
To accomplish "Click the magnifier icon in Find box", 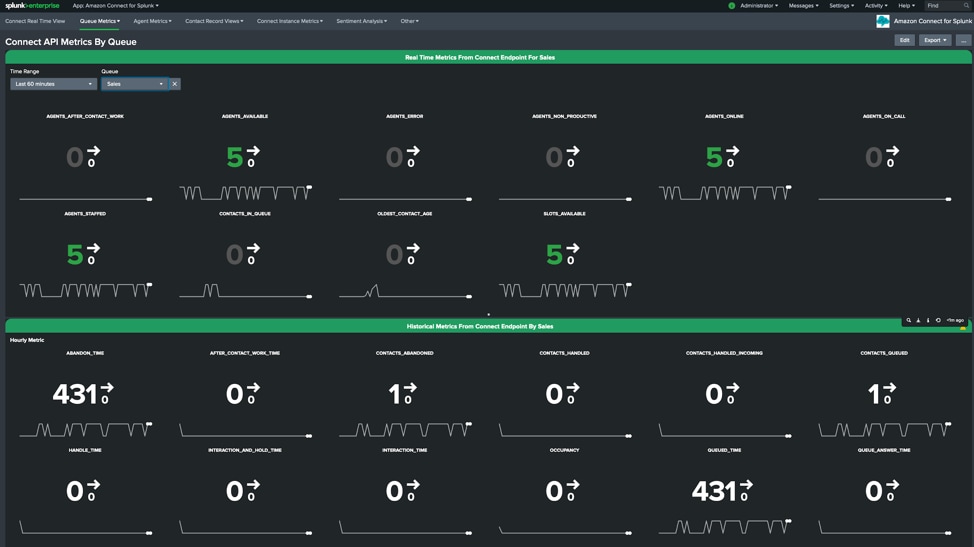I will click(966, 6).
